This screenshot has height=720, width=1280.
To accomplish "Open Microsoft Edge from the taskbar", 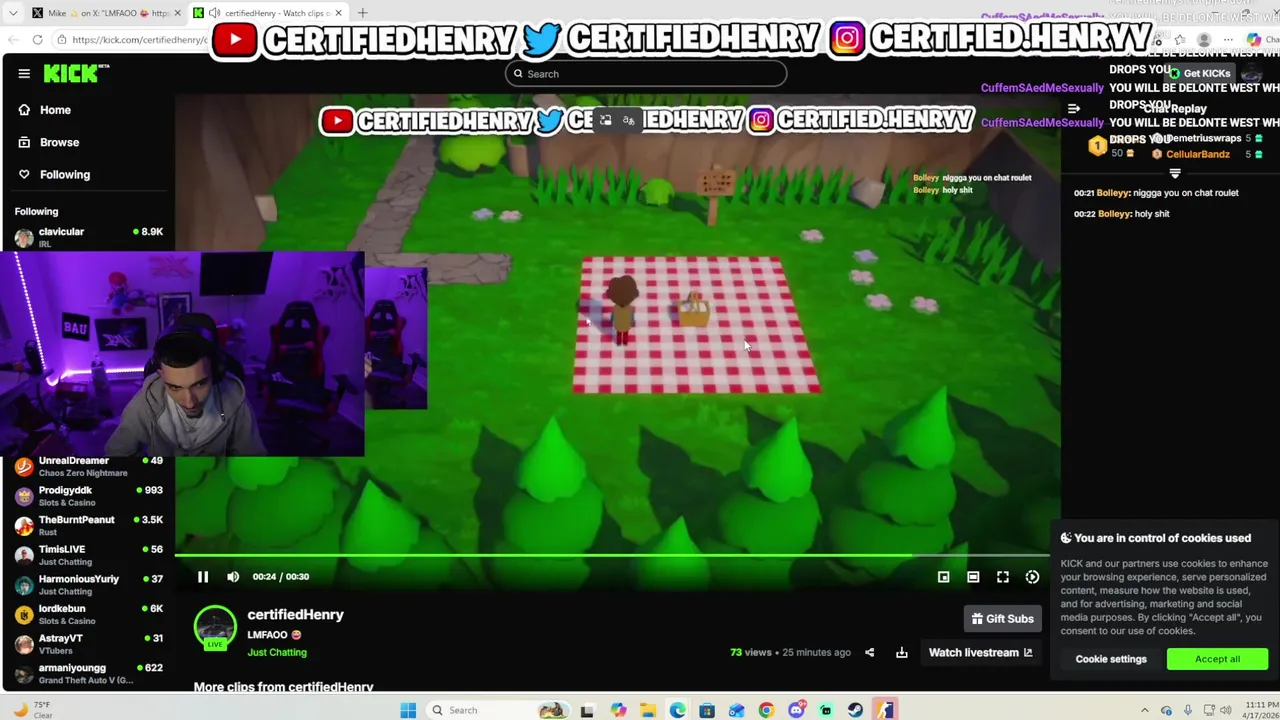I will click(x=677, y=710).
